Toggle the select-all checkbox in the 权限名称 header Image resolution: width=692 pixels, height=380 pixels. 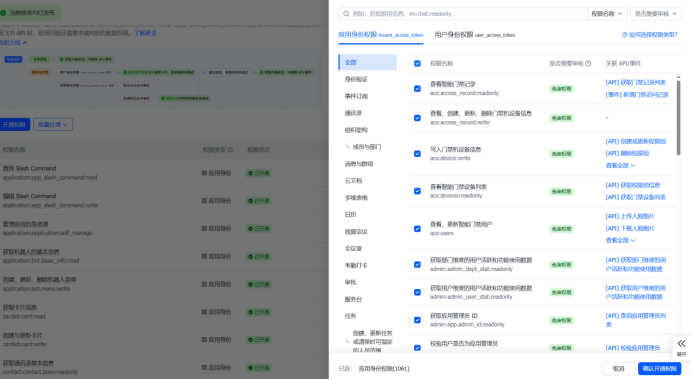[x=417, y=64]
